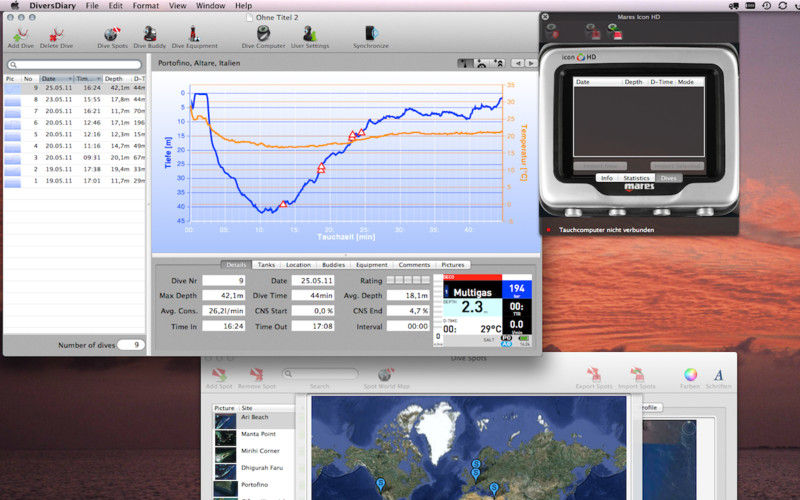
Task: Click deepest-point warning marker on dive graph
Action: (283, 204)
